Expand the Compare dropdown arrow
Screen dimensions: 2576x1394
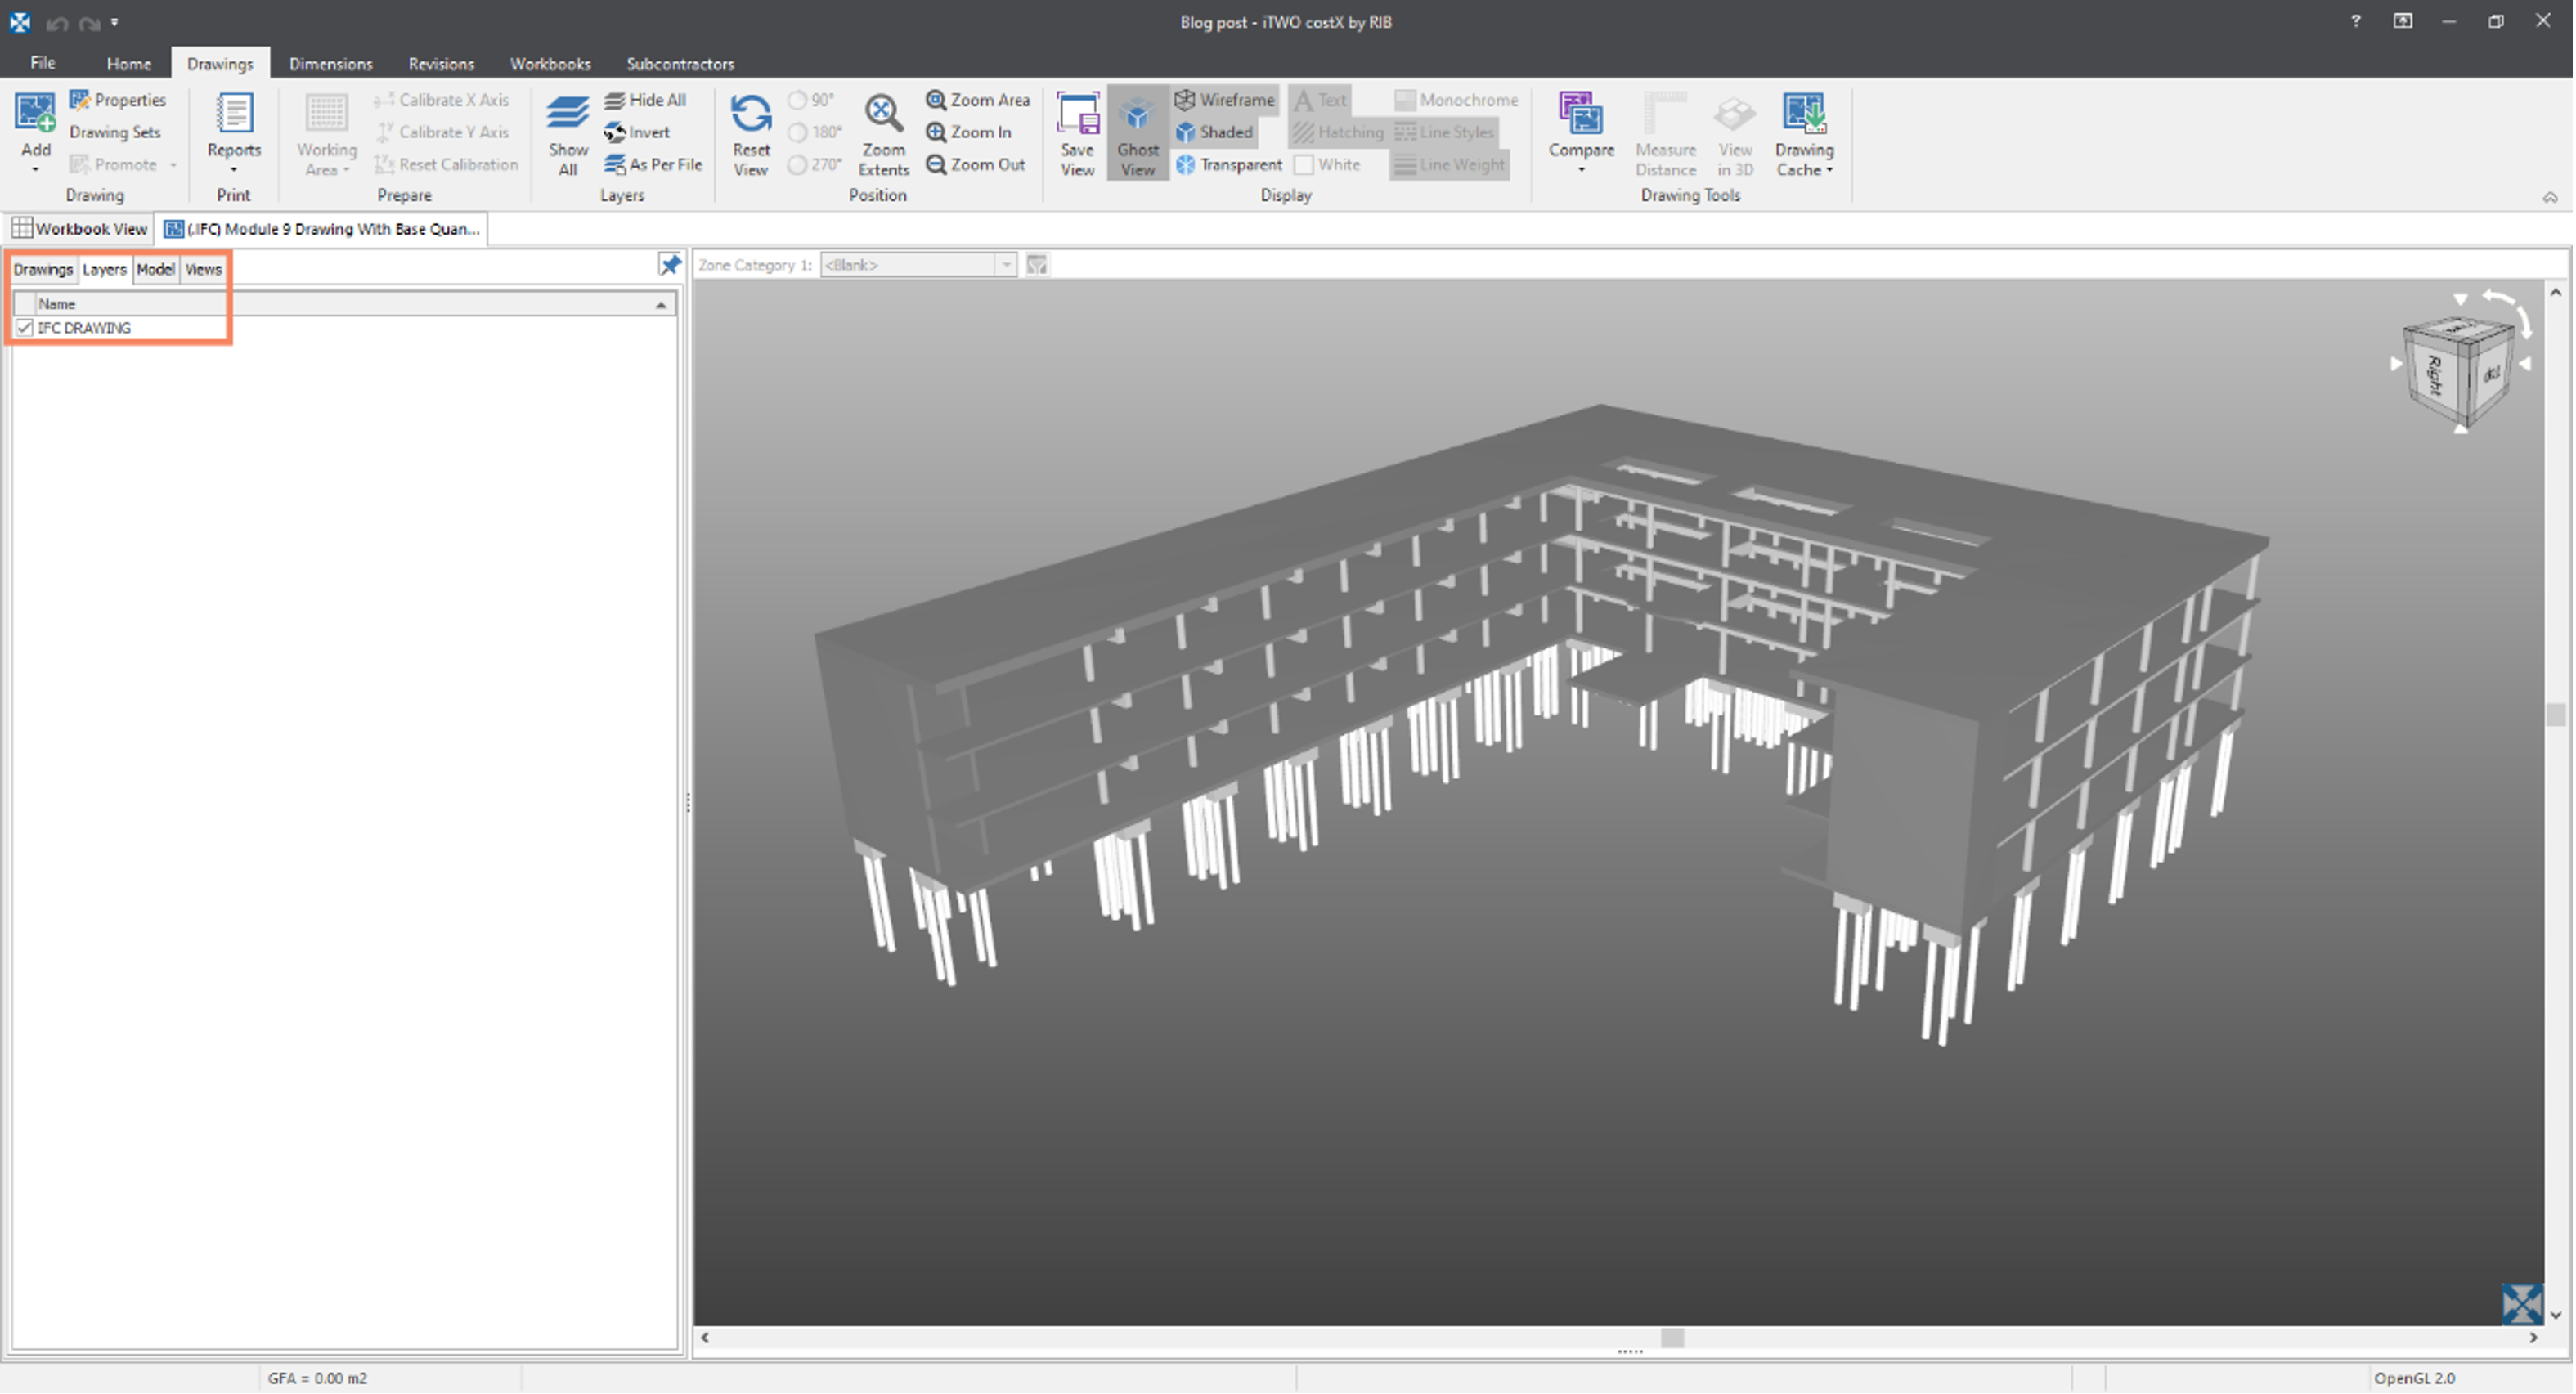point(1581,170)
